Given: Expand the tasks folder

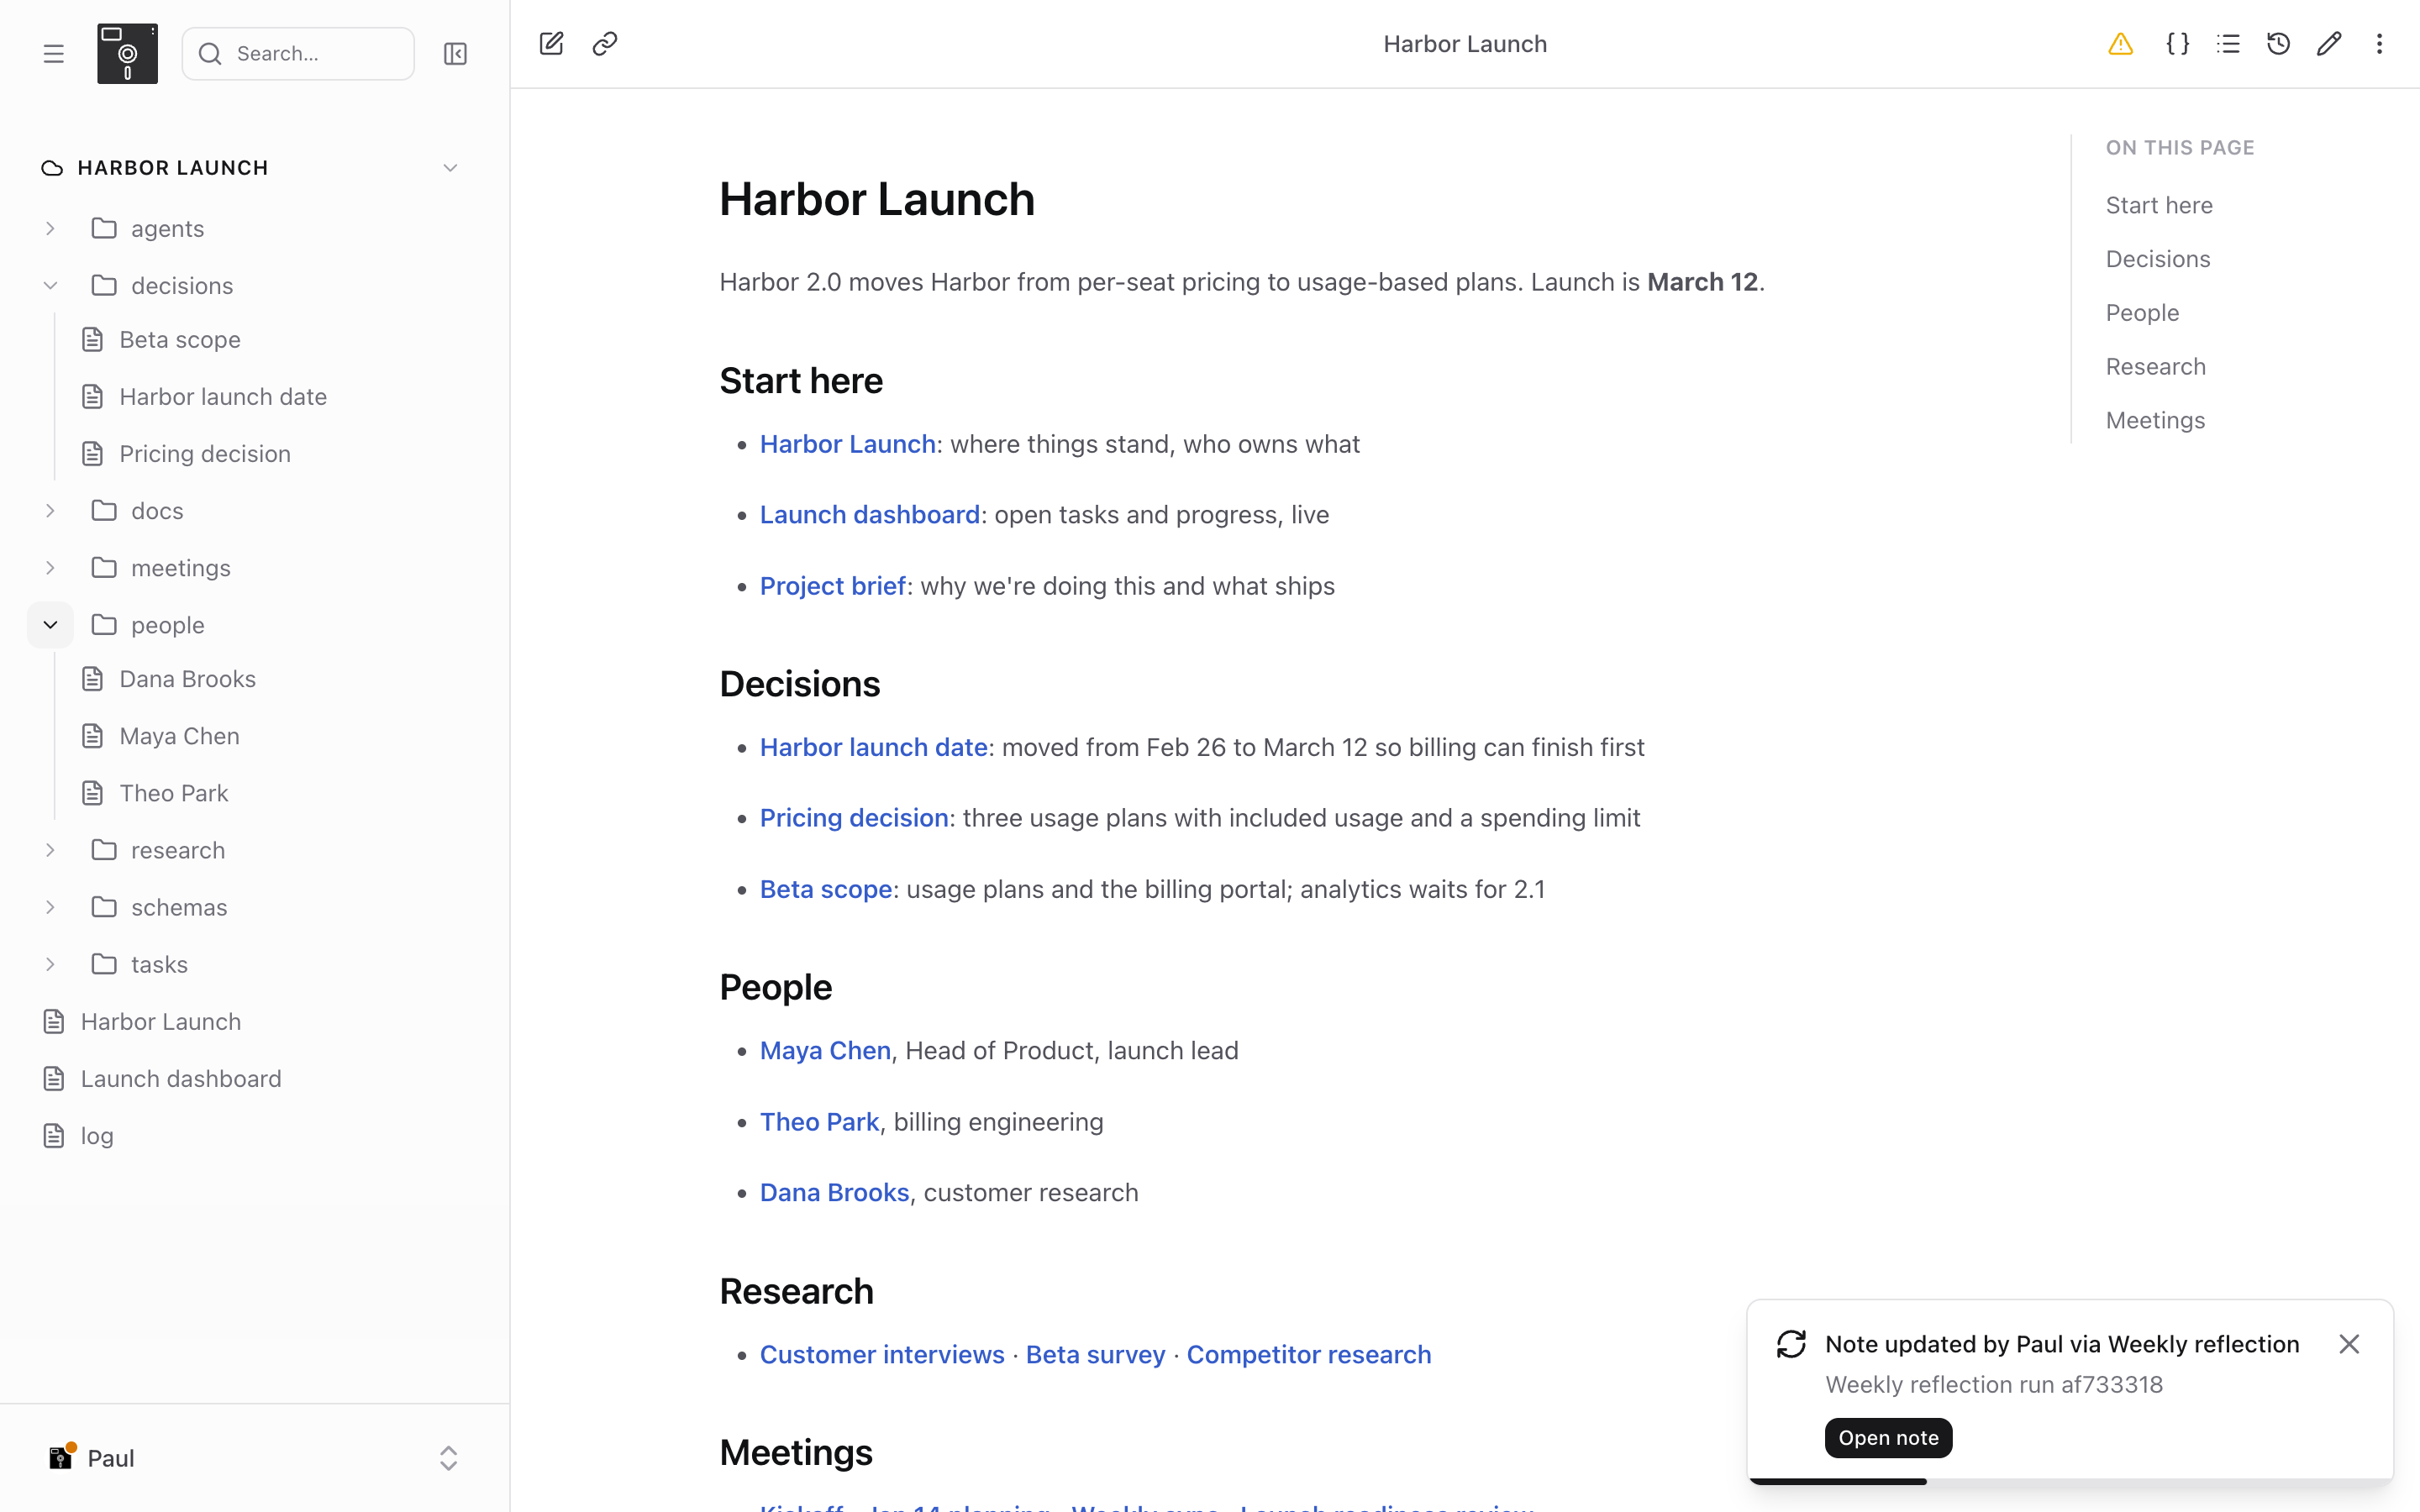Looking at the screenshot, I should coord(50,964).
